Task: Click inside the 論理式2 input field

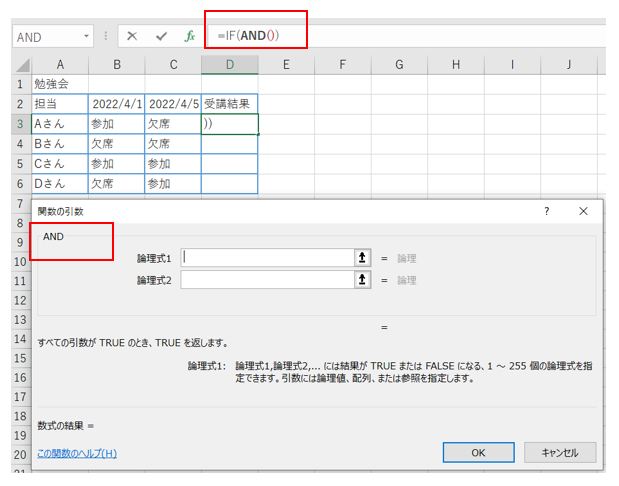Action: click(265, 280)
